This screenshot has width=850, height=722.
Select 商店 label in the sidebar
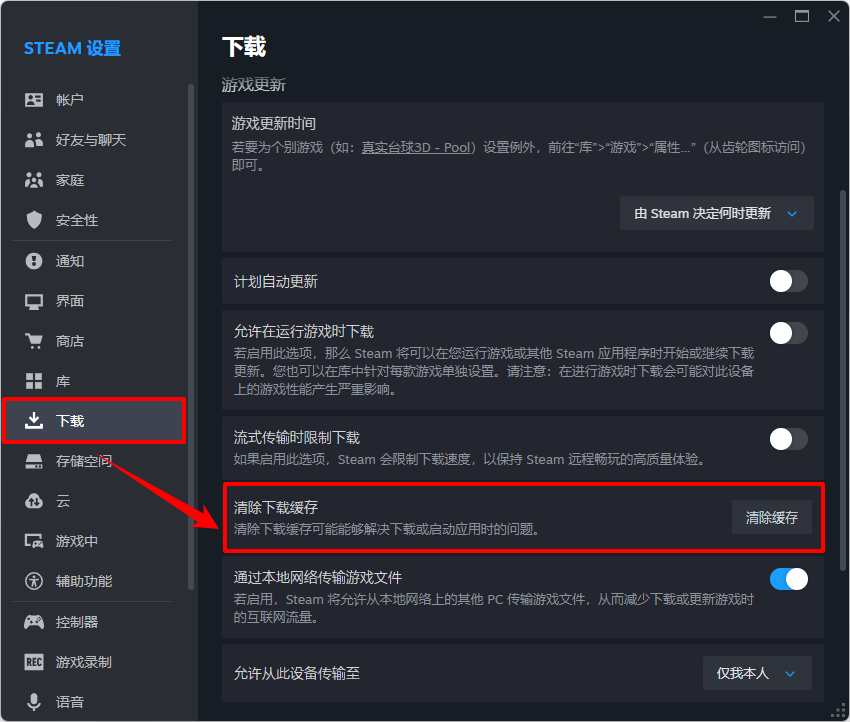(70, 341)
